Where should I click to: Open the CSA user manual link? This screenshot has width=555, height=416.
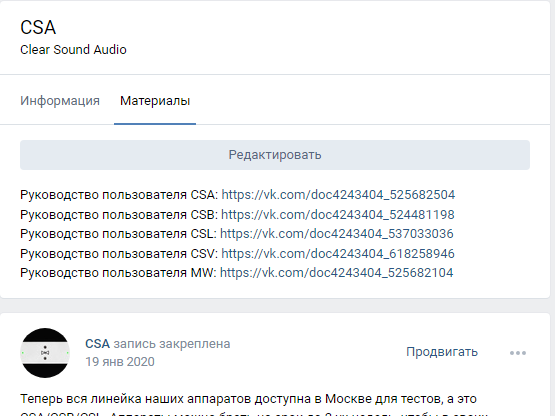click(x=338, y=195)
